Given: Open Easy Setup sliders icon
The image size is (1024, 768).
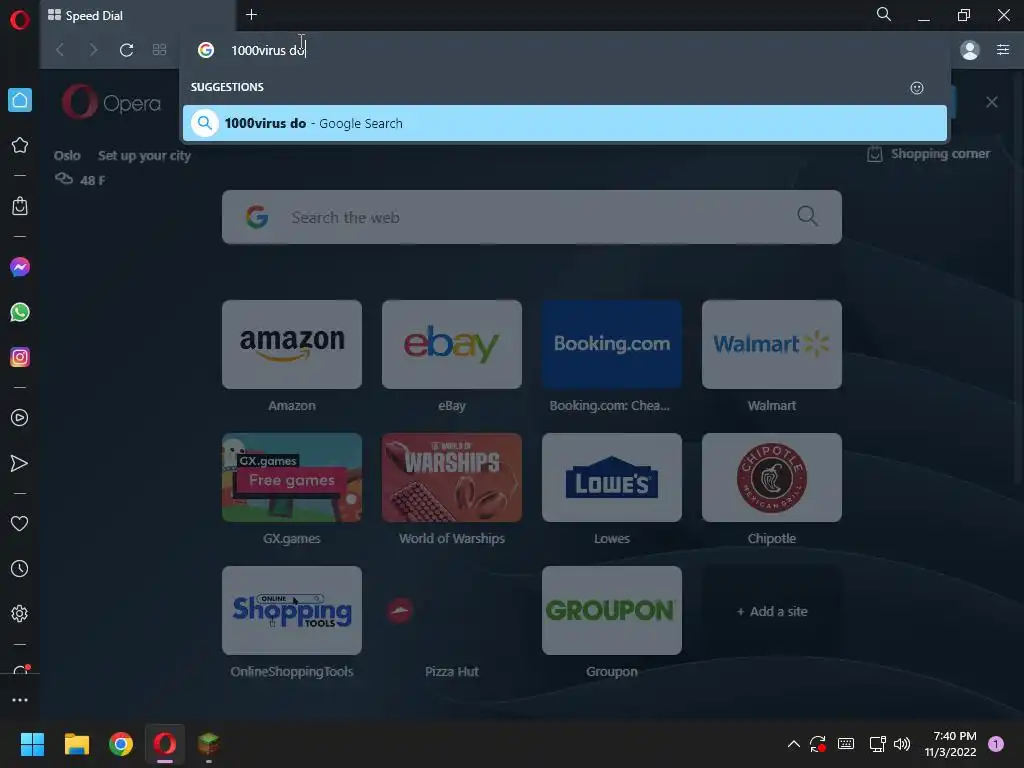Looking at the screenshot, I should click(x=1003, y=50).
